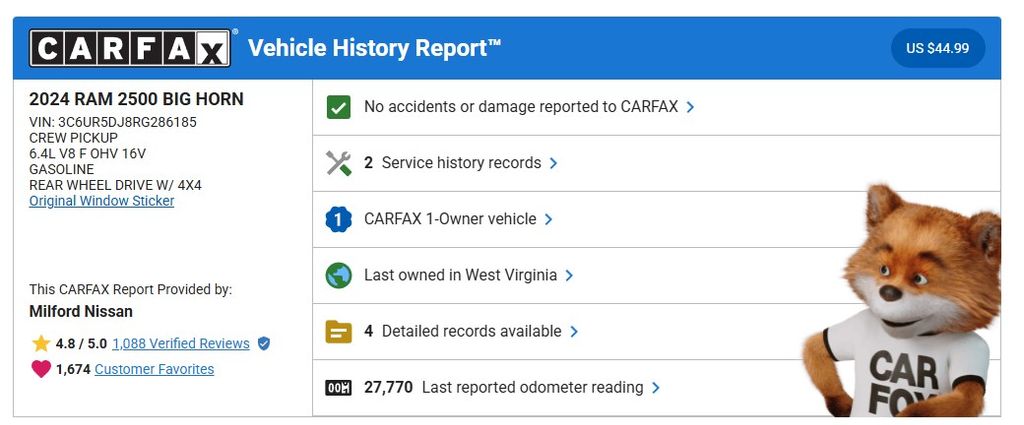Click the globe last-owned location icon
The height and width of the screenshot is (425, 1024).
(x=339, y=275)
